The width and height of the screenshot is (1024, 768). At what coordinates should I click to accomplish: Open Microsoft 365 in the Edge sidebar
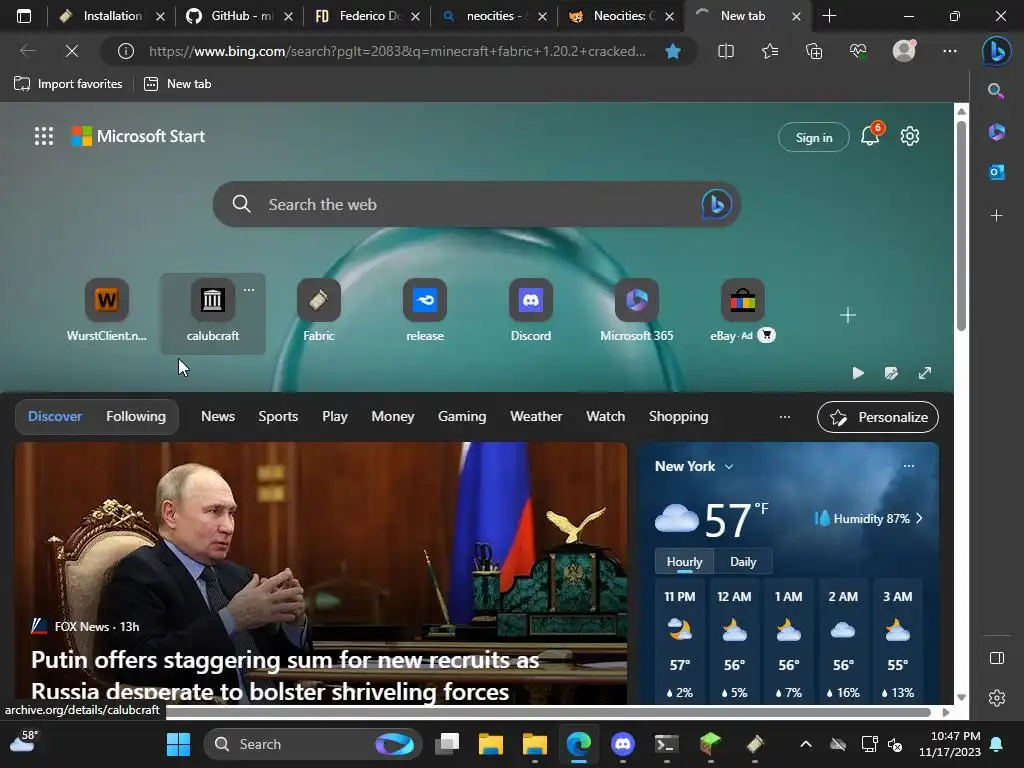pos(996,132)
